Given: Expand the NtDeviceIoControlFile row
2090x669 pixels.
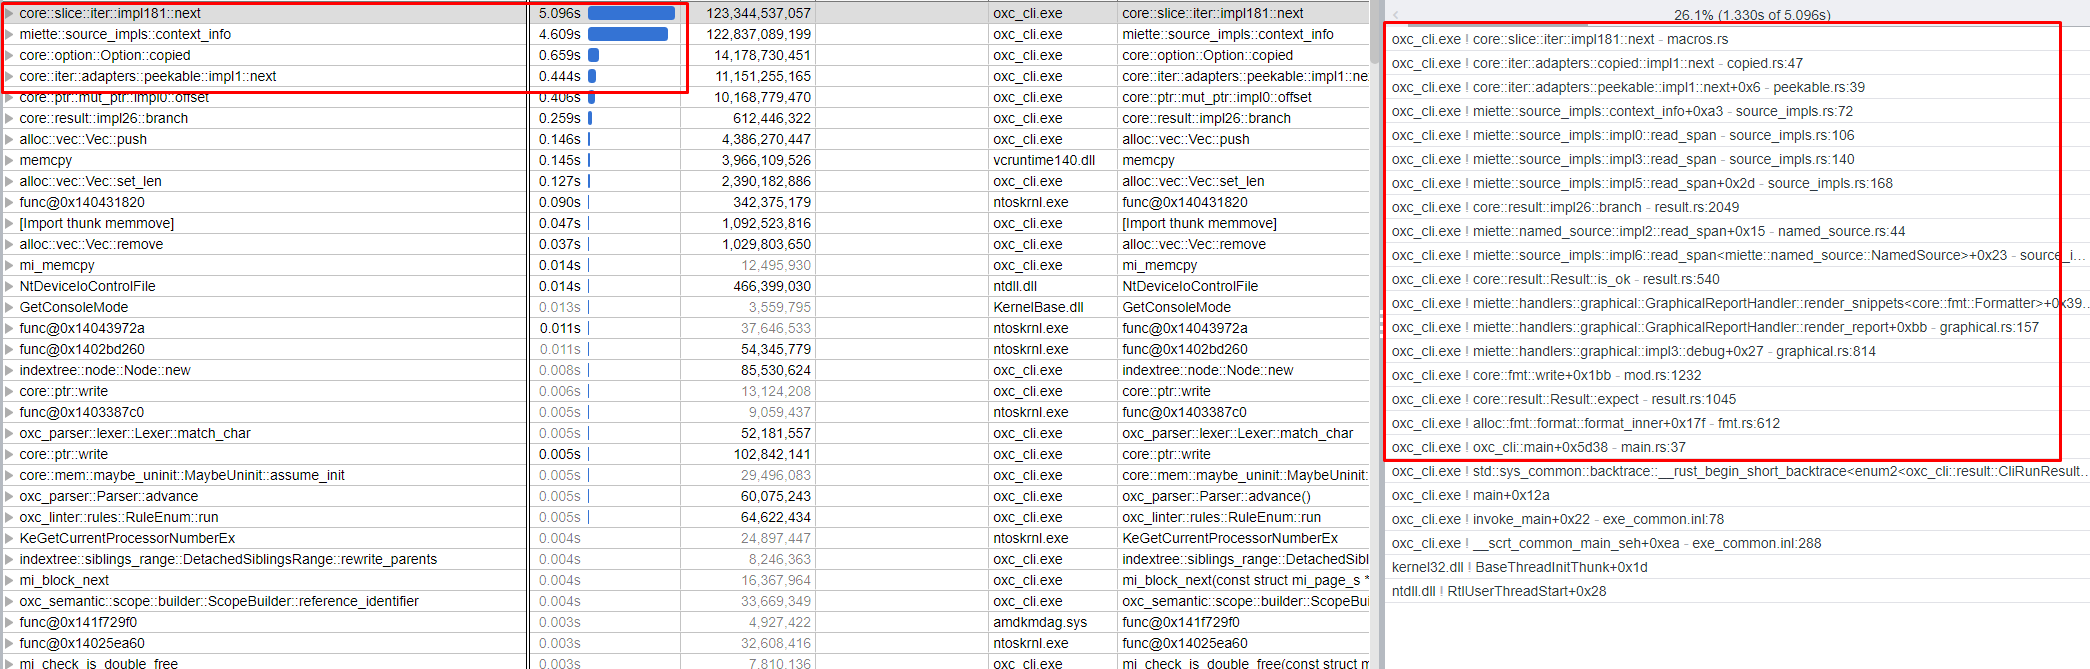Looking at the screenshot, I should (x=9, y=286).
